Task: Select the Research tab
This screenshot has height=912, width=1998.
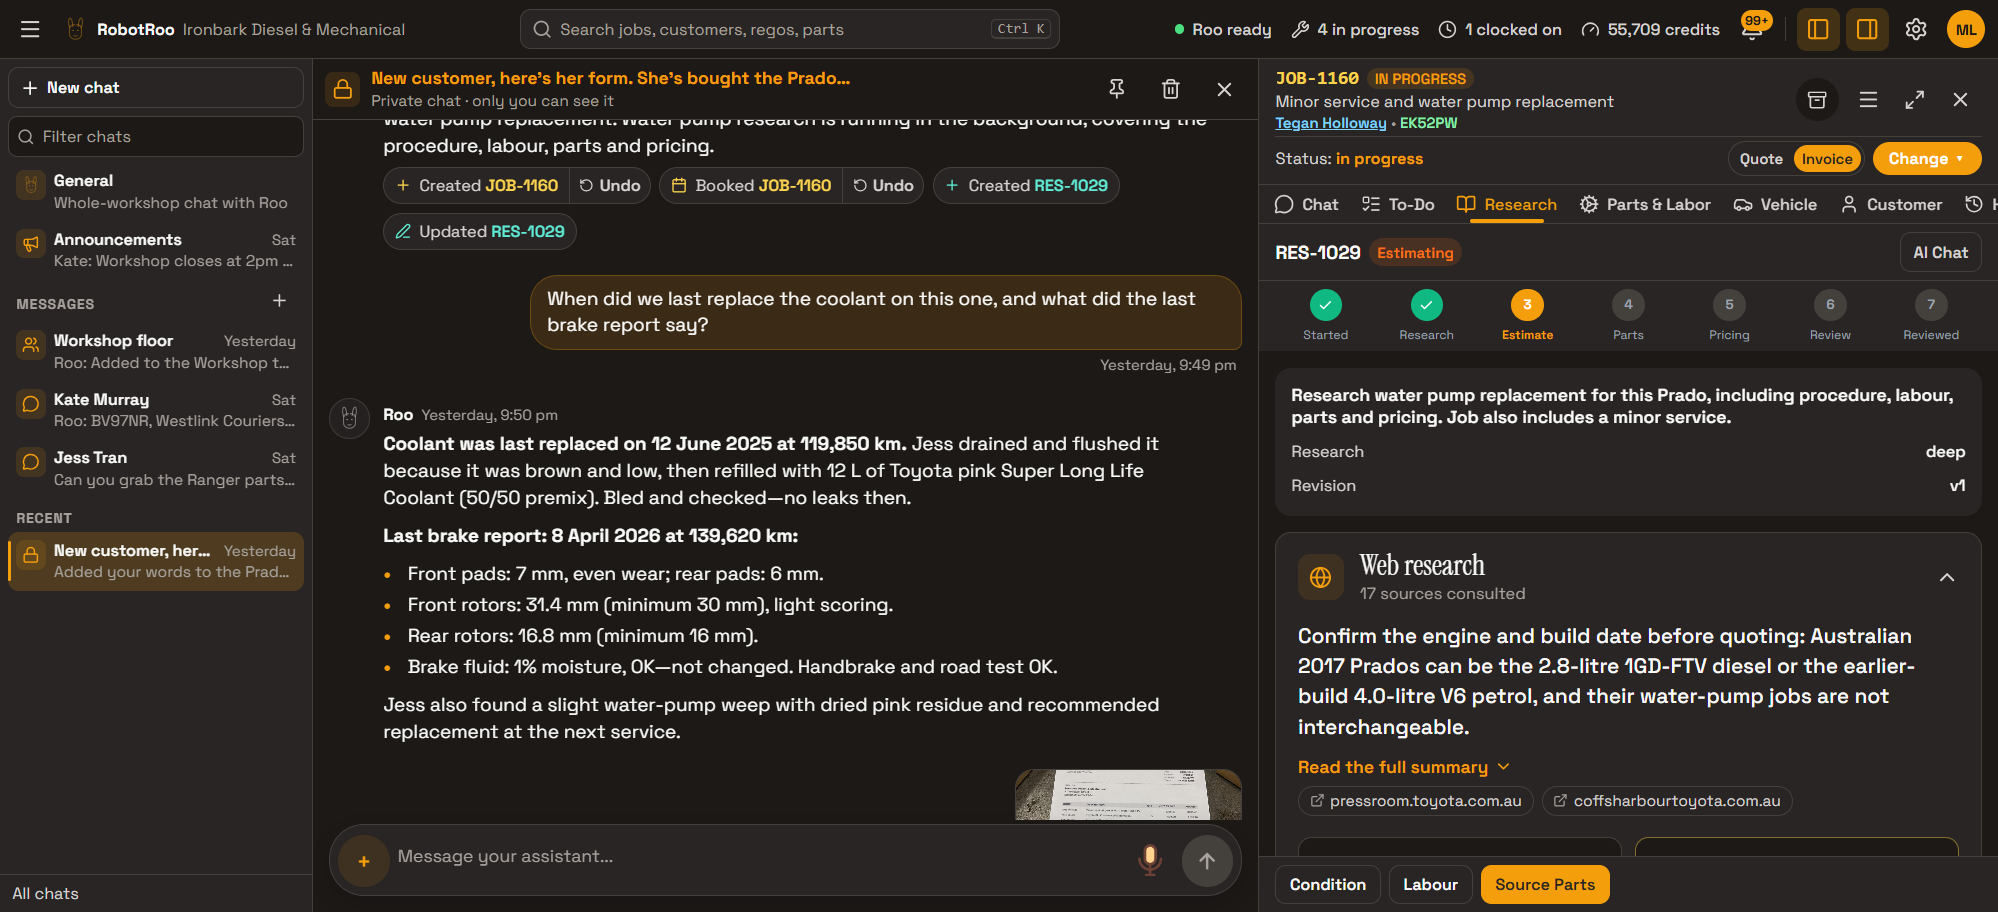Action: 1507,204
